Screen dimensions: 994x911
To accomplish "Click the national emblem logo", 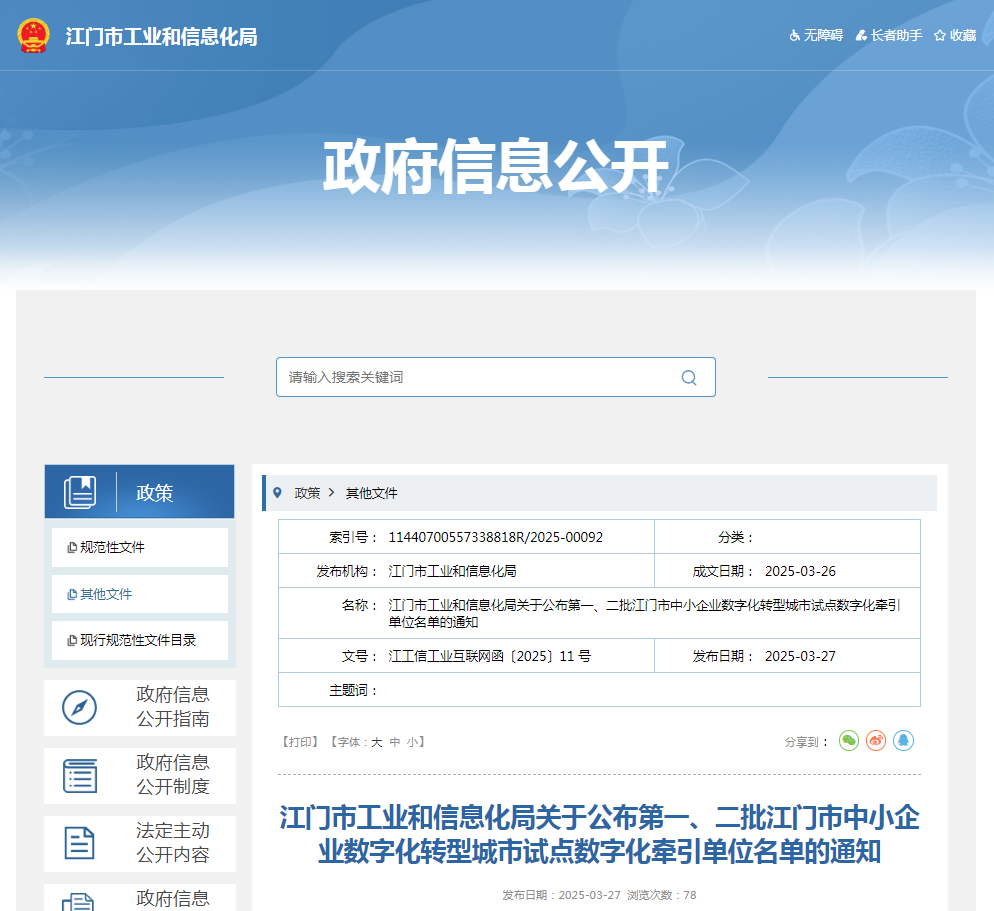I will pyautogui.click(x=34, y=36).
